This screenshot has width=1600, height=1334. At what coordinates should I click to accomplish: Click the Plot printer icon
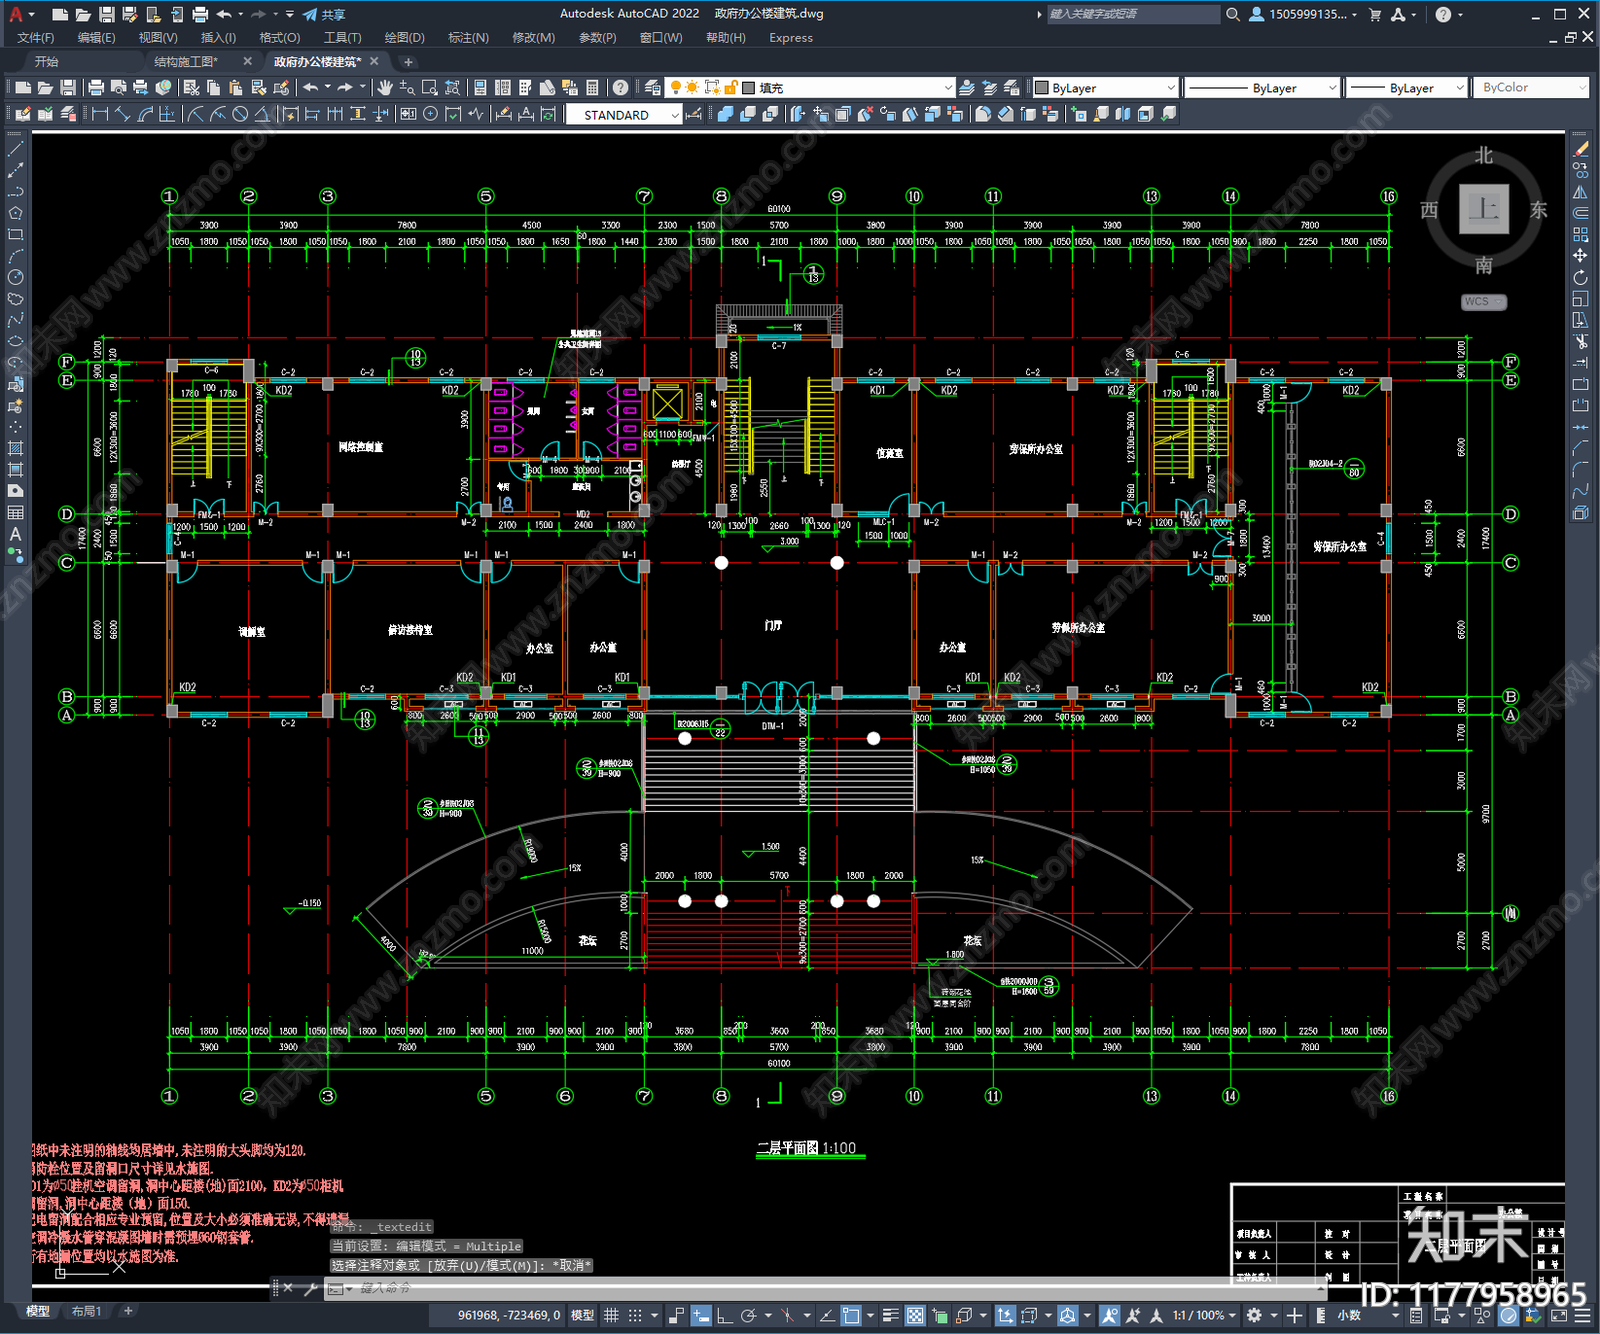96,88
